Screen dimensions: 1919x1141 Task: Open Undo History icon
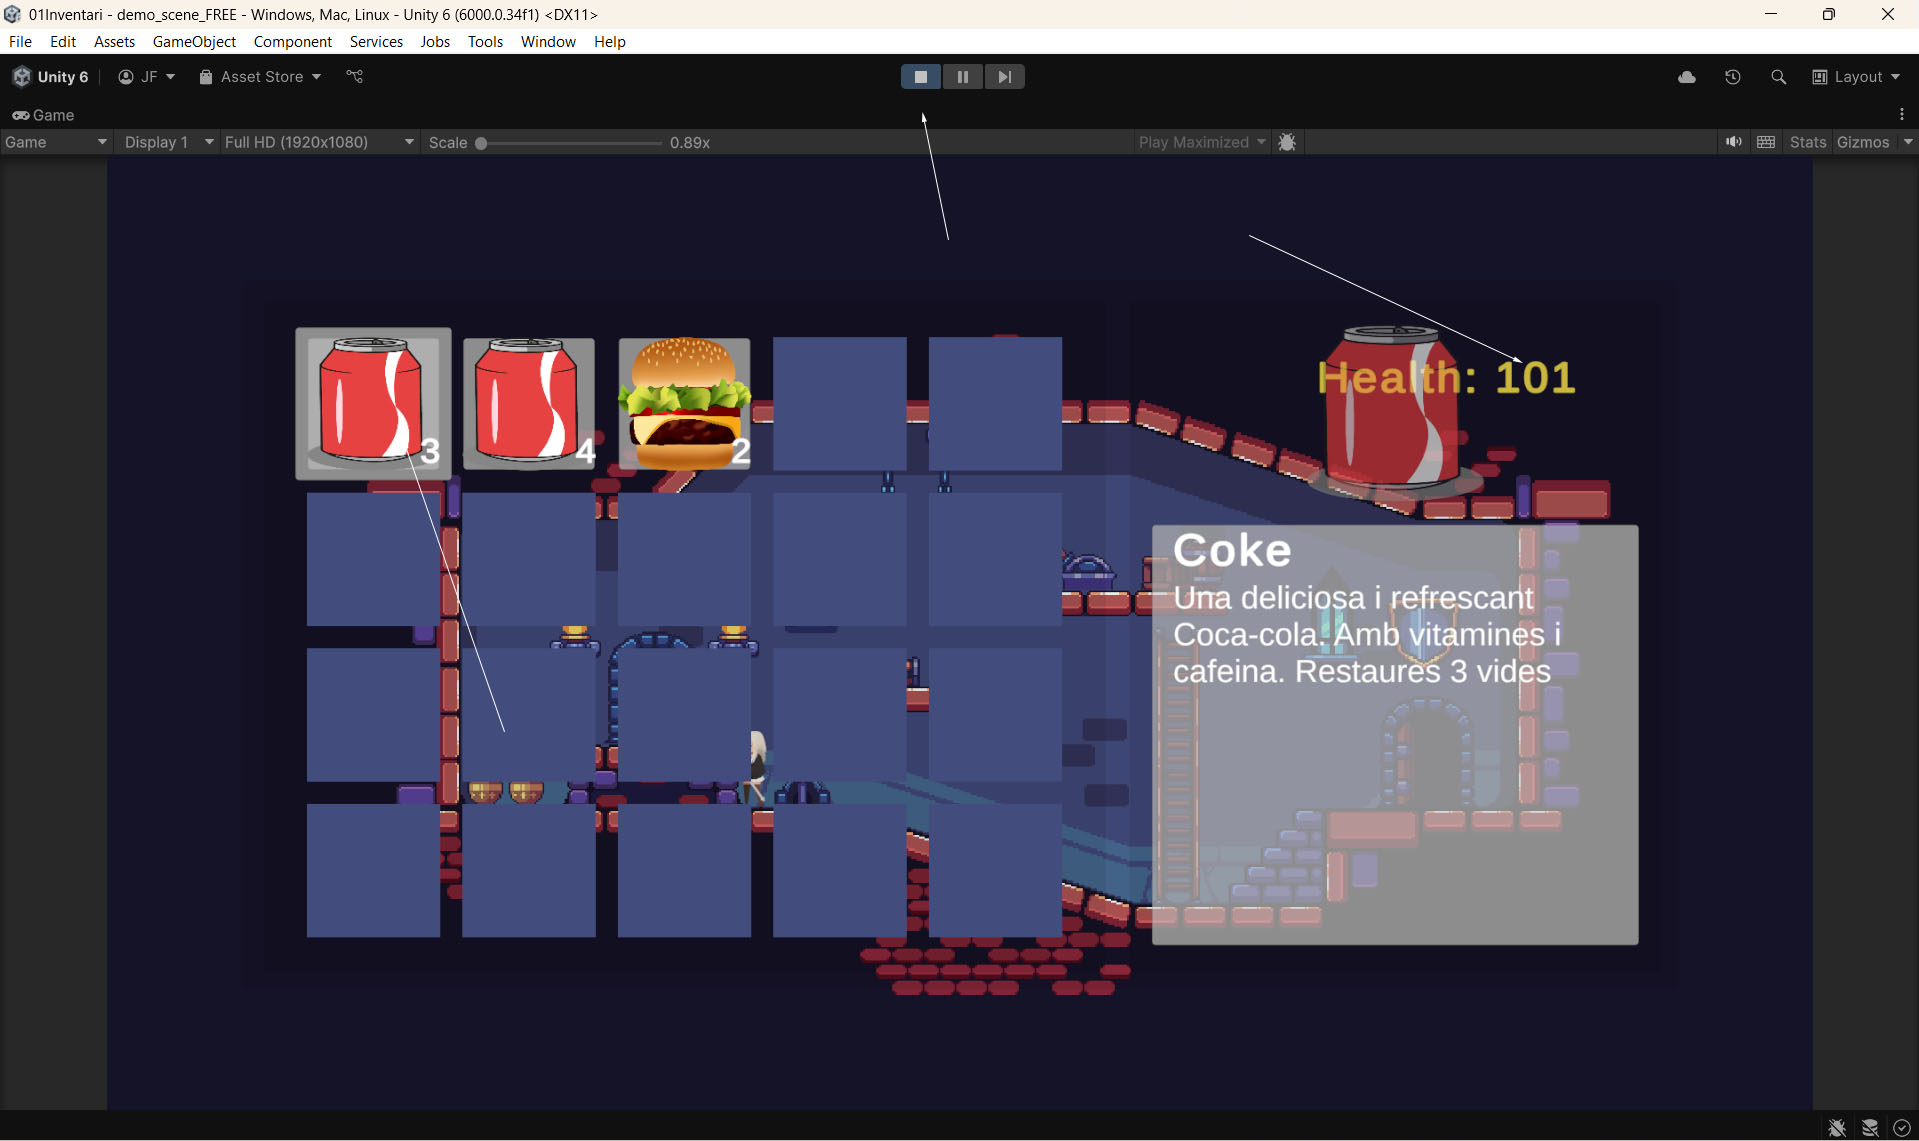[1732, 77]
